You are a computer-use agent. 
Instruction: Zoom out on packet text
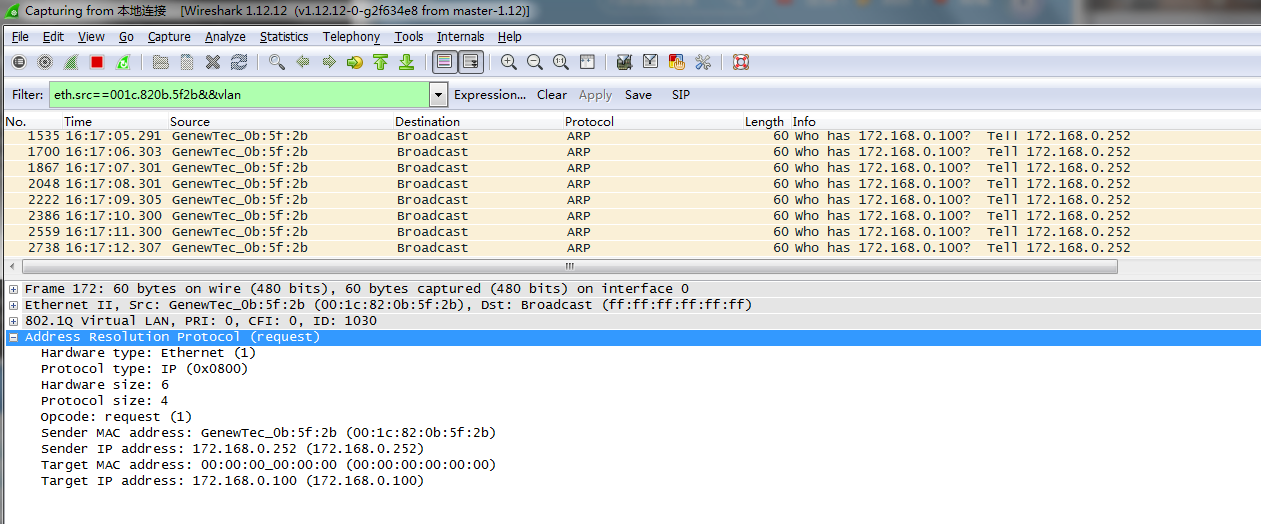(x=535, y=62)
